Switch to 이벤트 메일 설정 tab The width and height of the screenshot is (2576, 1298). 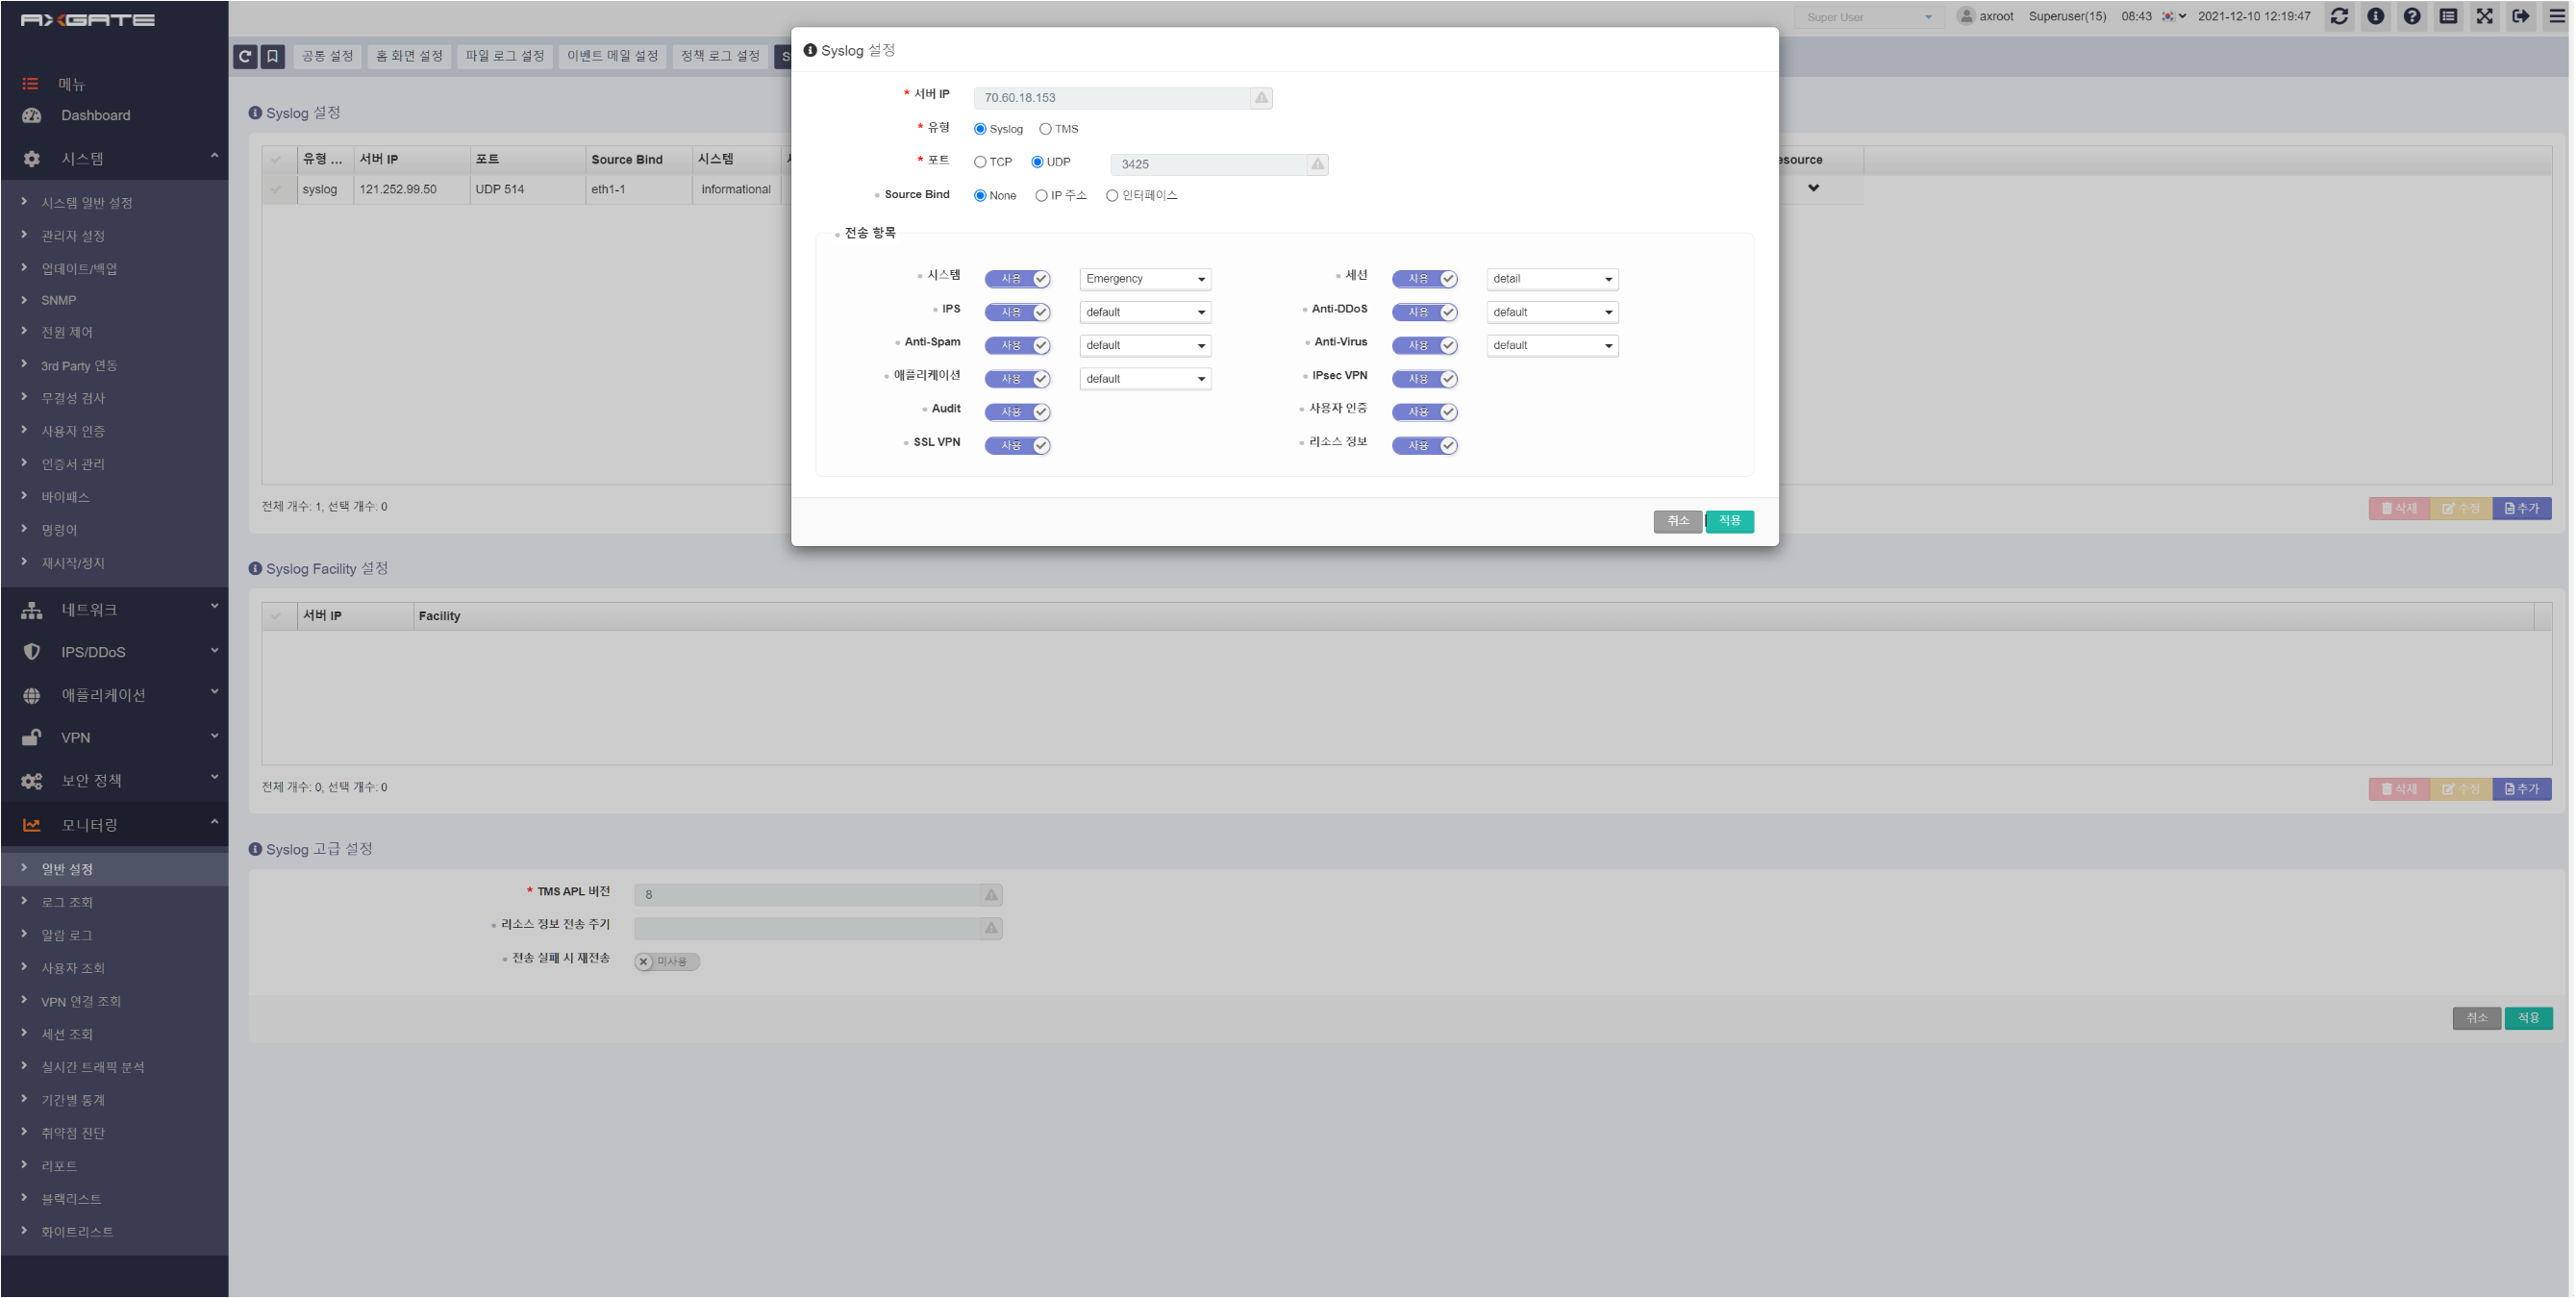612,56
